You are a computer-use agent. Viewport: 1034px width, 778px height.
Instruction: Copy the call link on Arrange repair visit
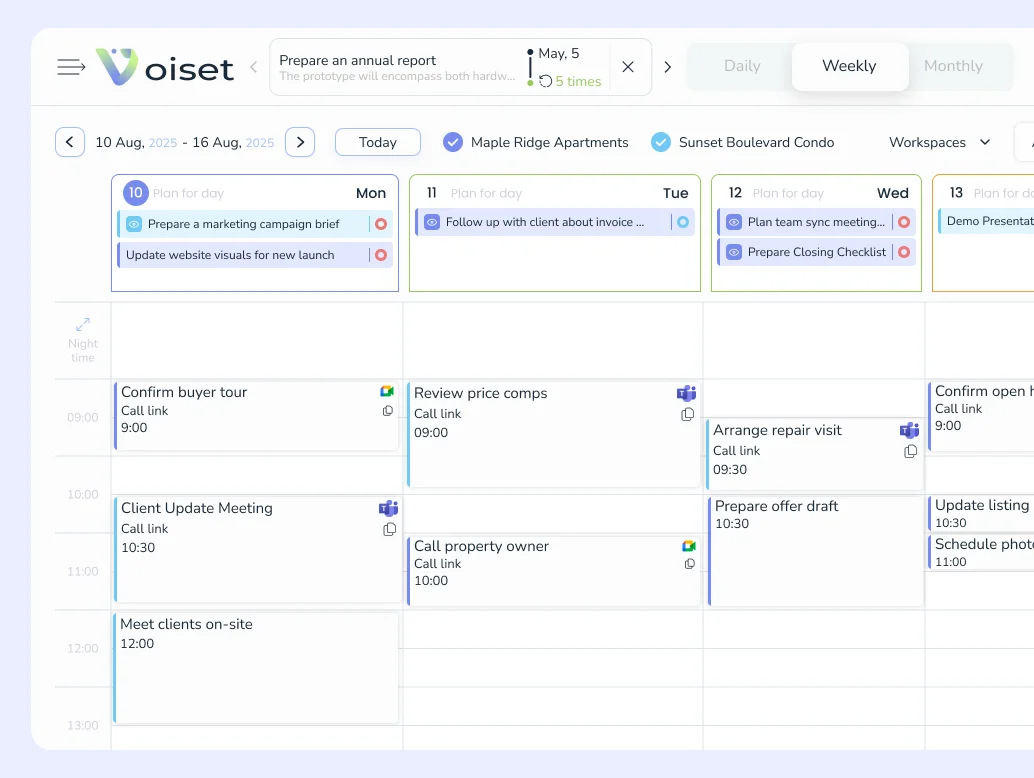coord(910,451)
